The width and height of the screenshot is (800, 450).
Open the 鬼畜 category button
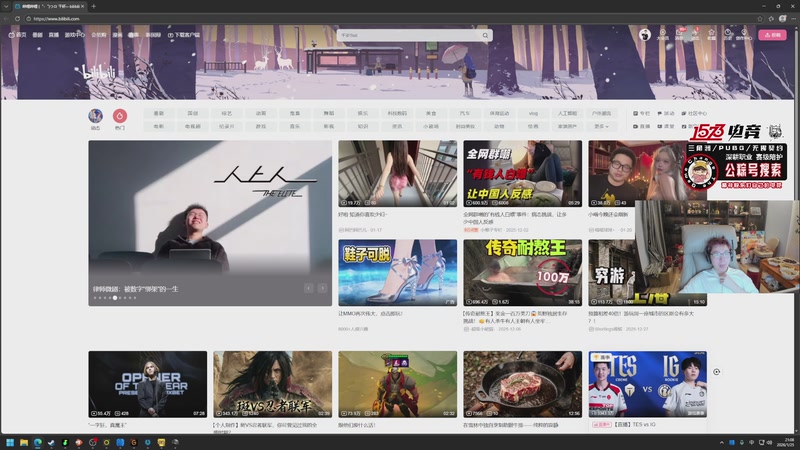point(295,113)
